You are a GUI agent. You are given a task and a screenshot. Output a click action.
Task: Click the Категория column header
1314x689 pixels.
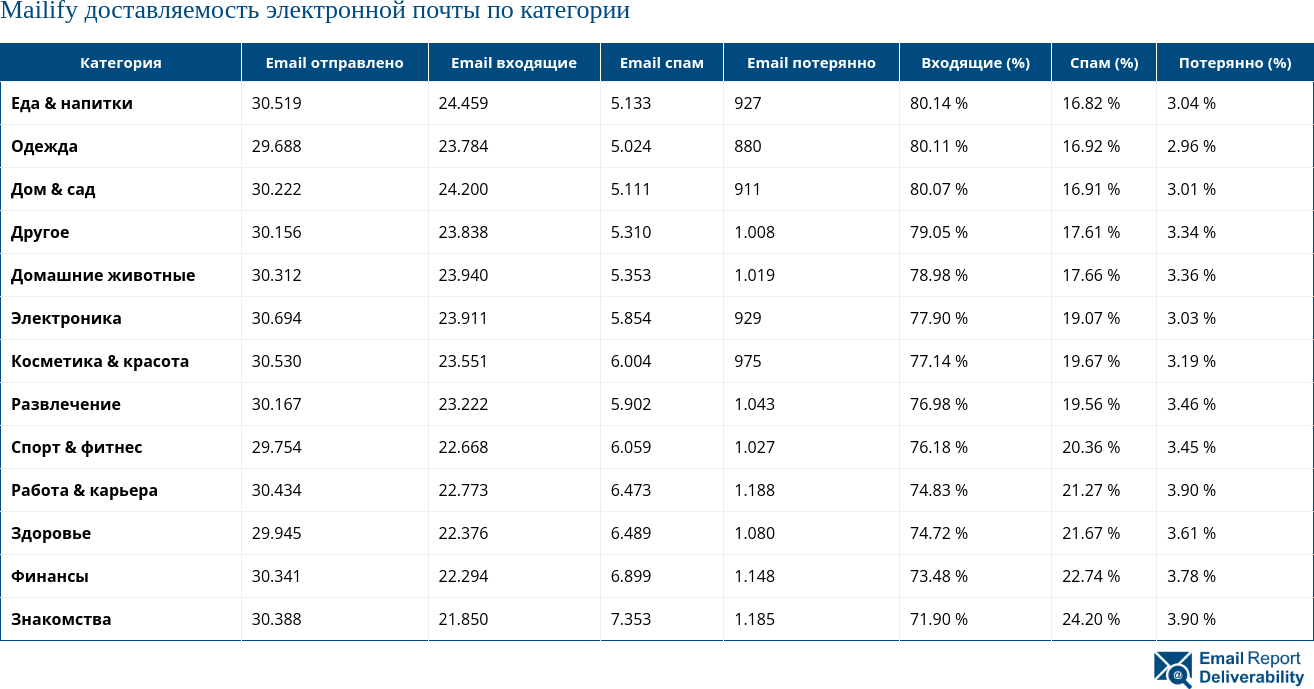[120, 63]
